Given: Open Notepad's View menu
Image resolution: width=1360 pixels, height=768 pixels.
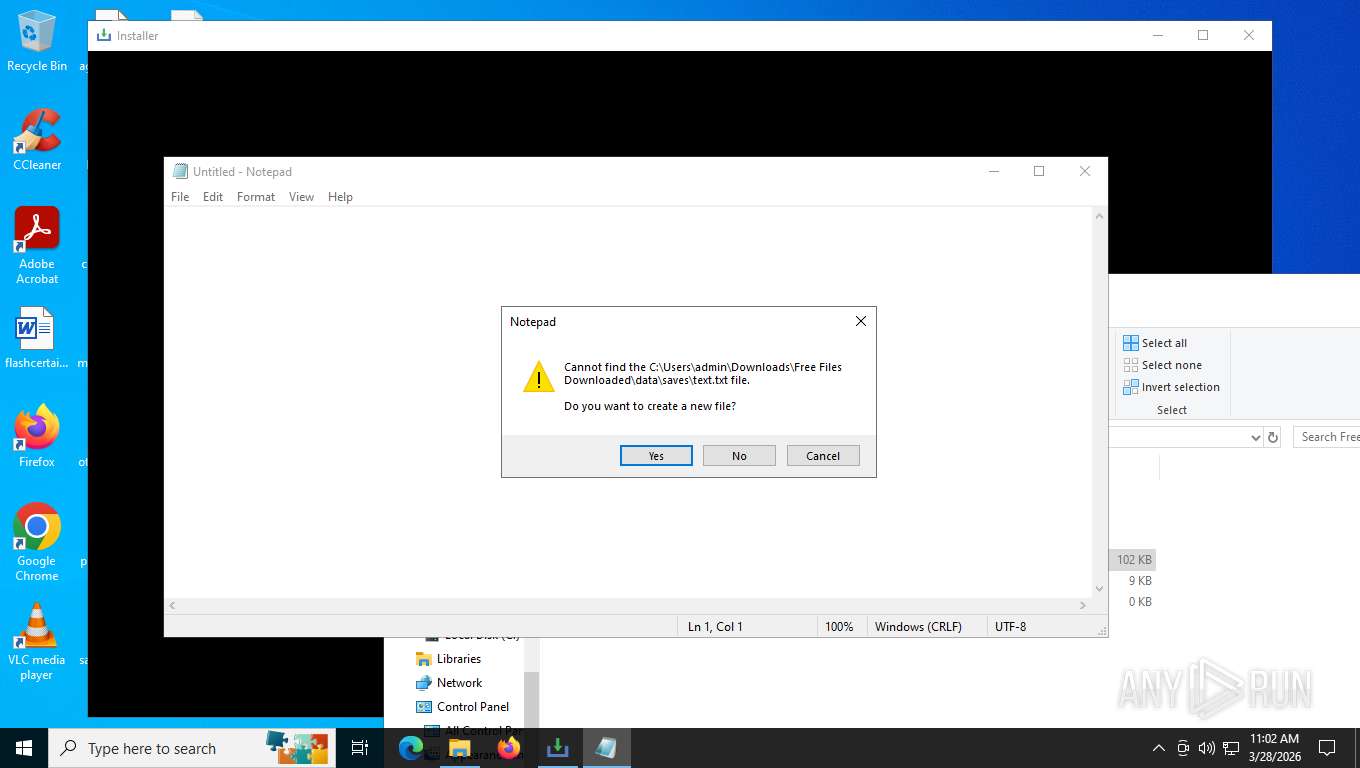Looking at the screenshot, I should 301,197.
